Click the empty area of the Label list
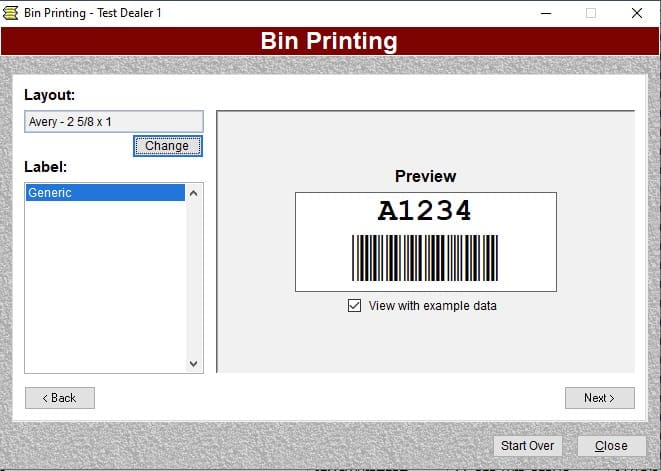 click(105, 290)
